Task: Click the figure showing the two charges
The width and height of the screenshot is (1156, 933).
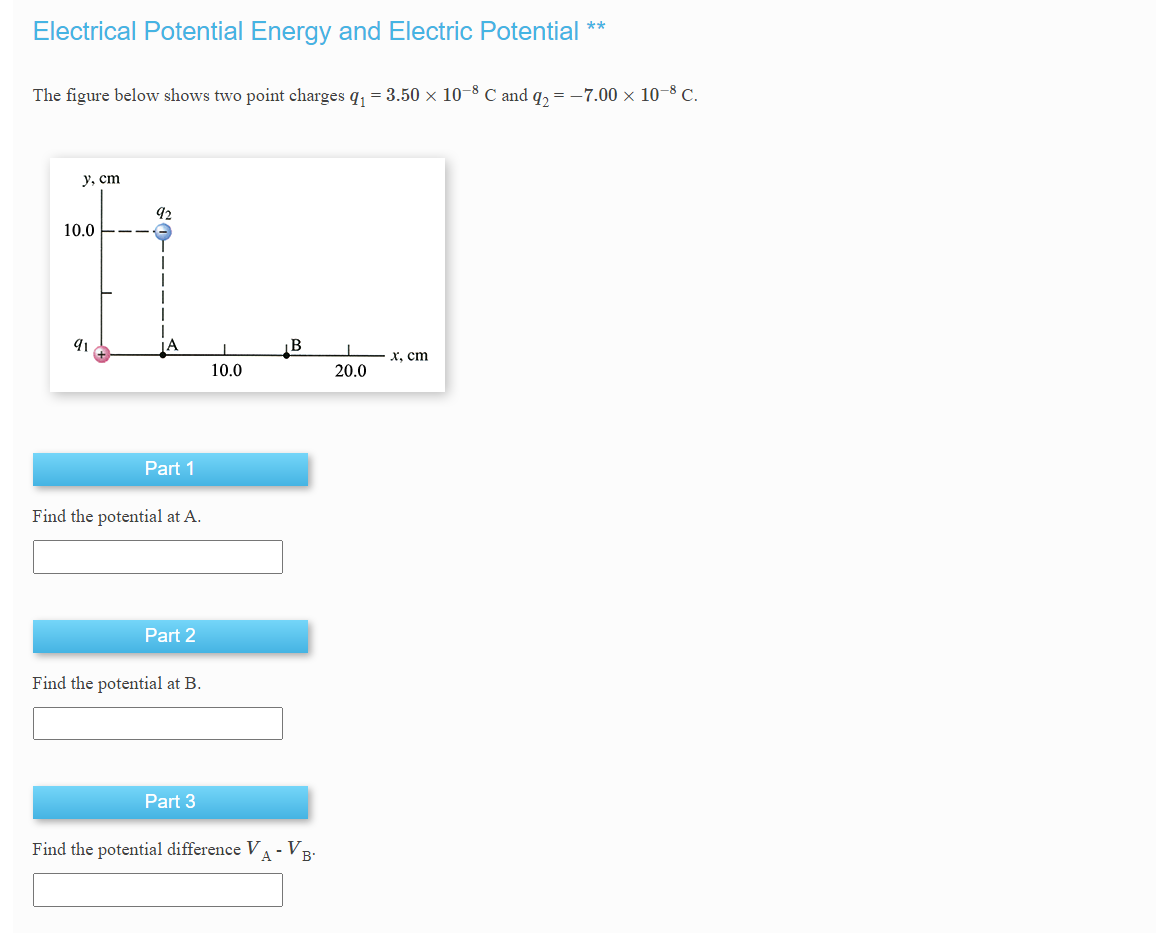Action: [248, 274]
